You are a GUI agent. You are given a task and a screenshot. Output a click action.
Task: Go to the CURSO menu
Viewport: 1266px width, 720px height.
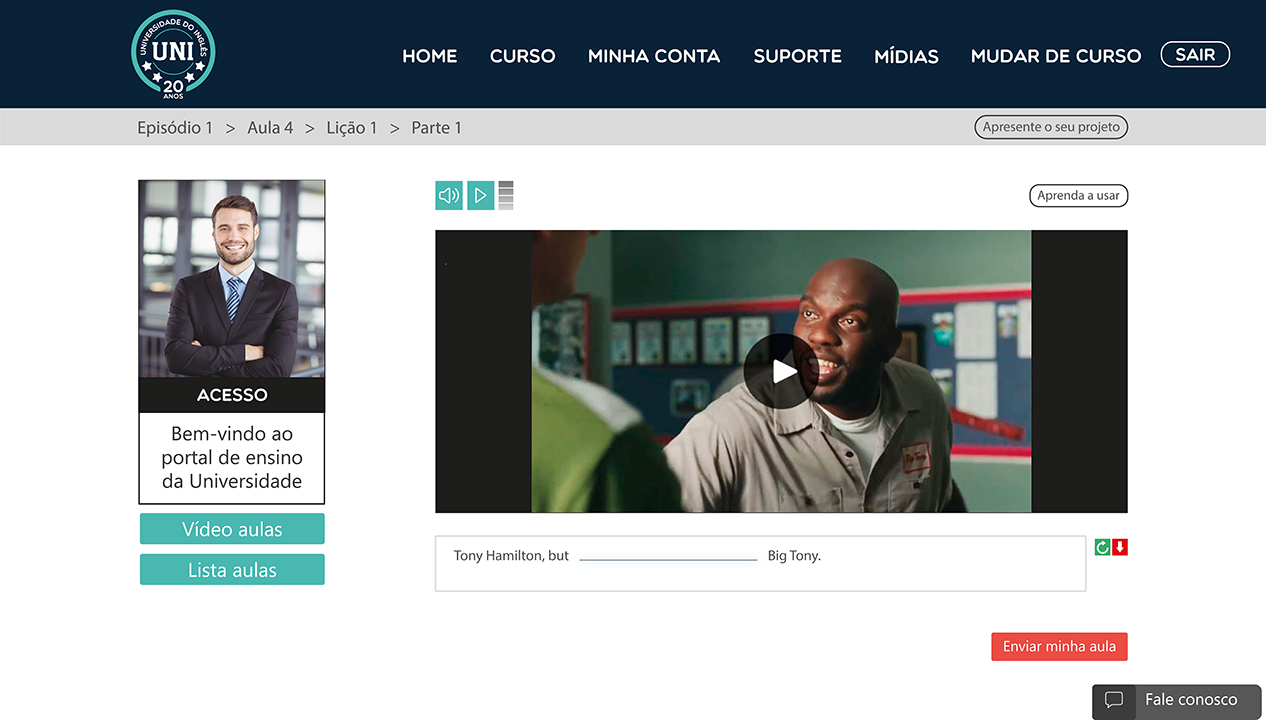[523, 56]
